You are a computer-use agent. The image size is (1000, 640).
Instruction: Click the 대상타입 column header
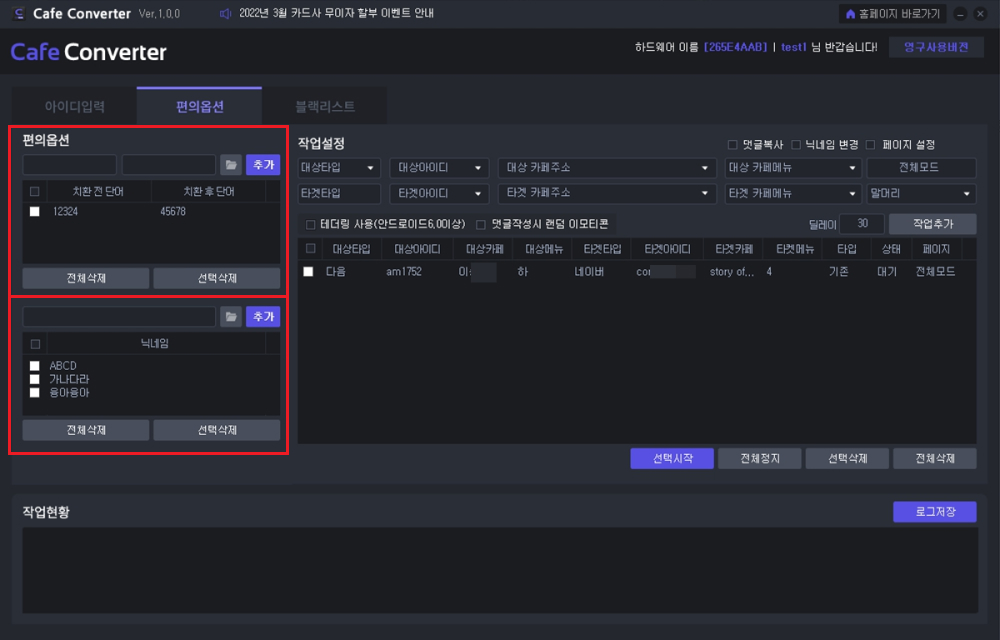[351, 249]
